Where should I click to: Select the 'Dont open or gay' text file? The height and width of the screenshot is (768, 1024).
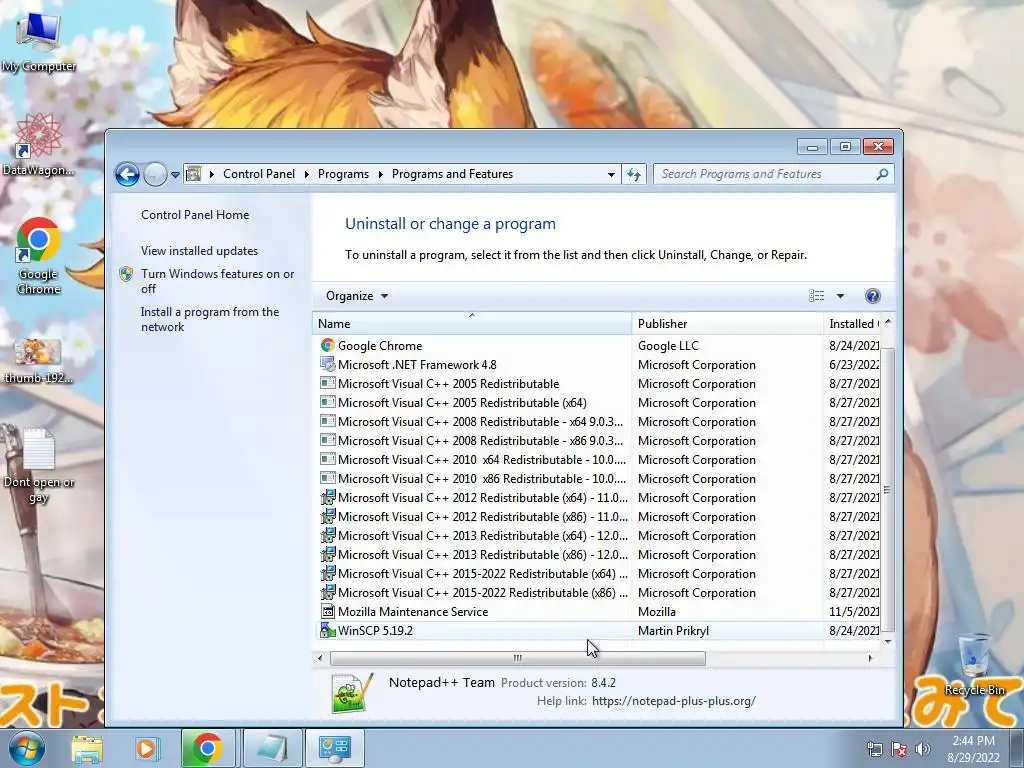[39, 465]
